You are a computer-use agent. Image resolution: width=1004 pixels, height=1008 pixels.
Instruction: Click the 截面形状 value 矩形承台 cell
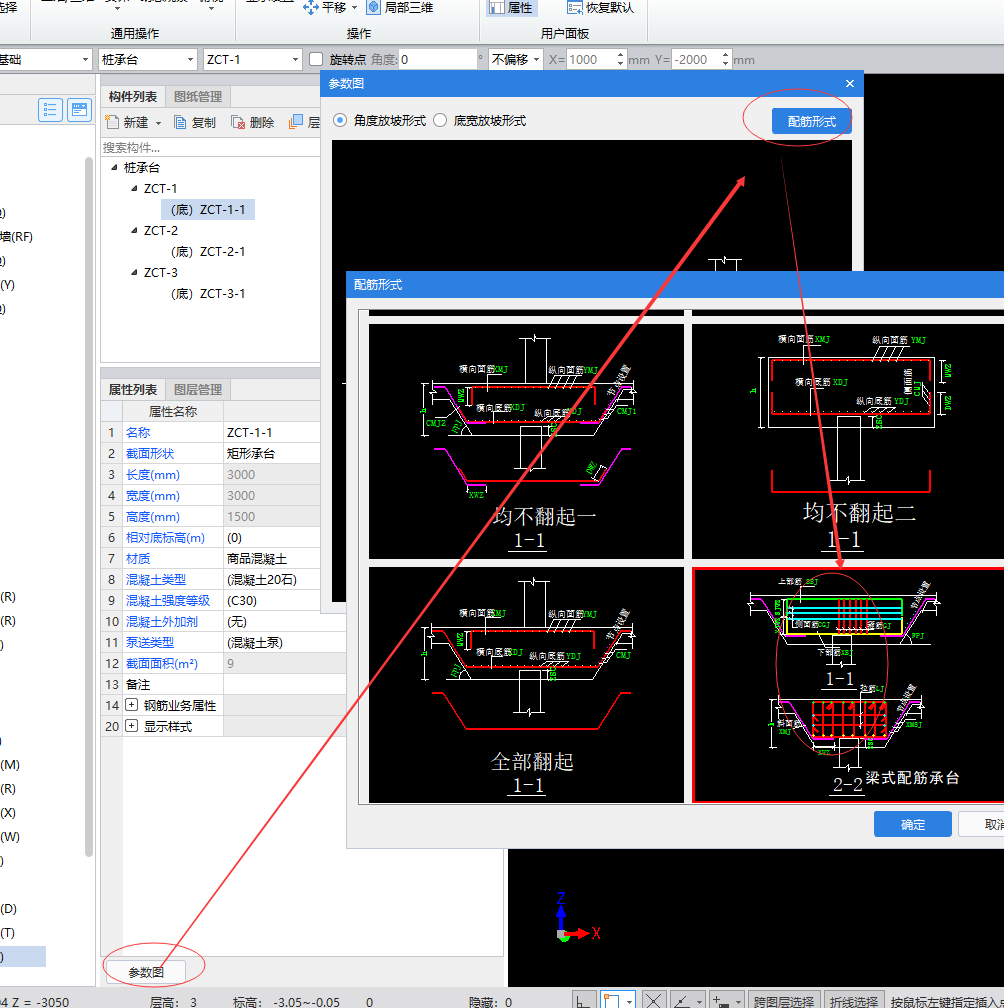click(x=271, y=453)
